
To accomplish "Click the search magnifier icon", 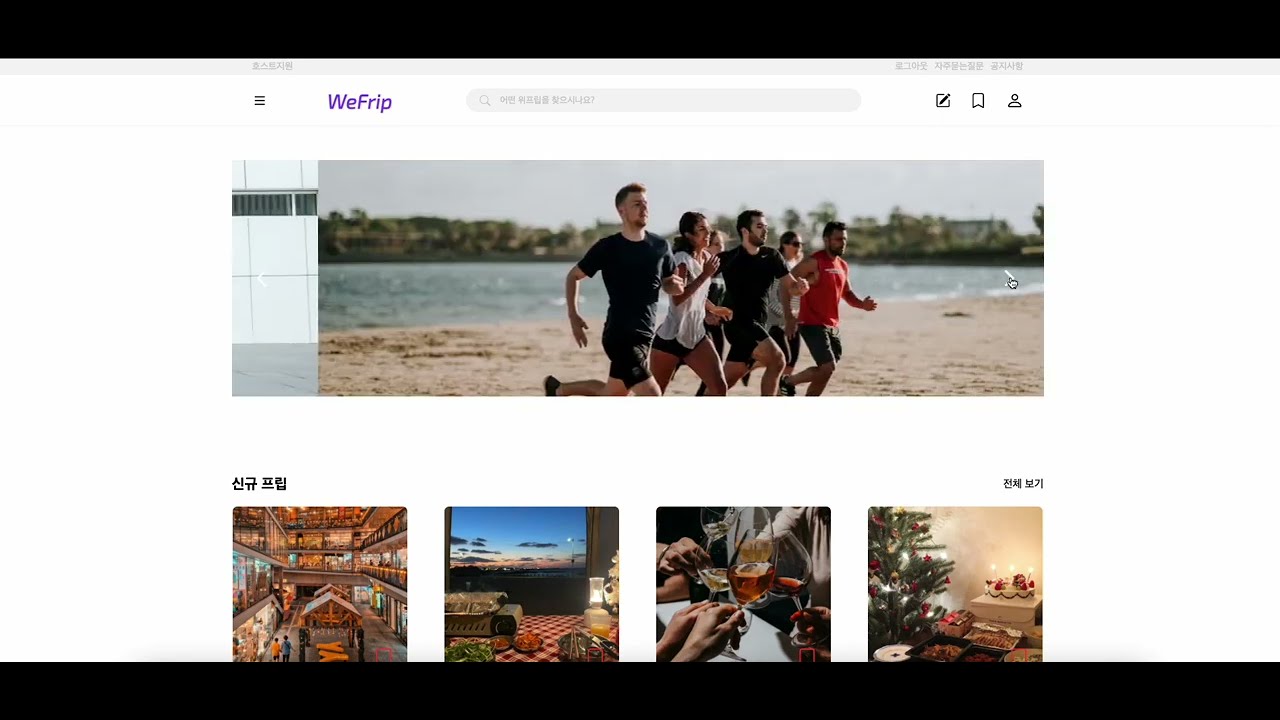I will pos(485,101).
